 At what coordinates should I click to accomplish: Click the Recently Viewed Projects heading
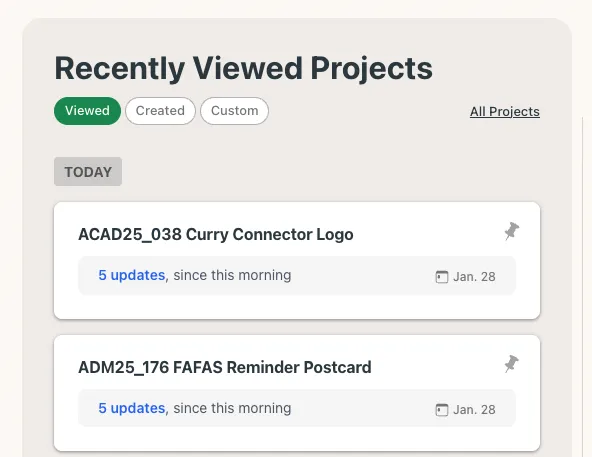click(x=244, y=69)
